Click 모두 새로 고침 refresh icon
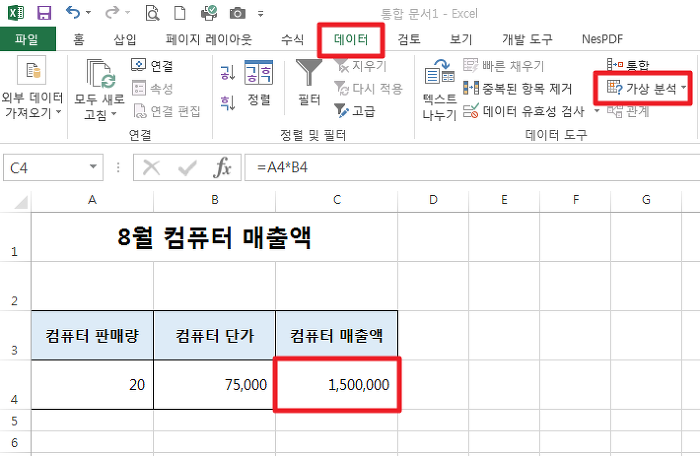Image resolution: width=700 pixels, height=456 pixels. [x=101, y=74]
